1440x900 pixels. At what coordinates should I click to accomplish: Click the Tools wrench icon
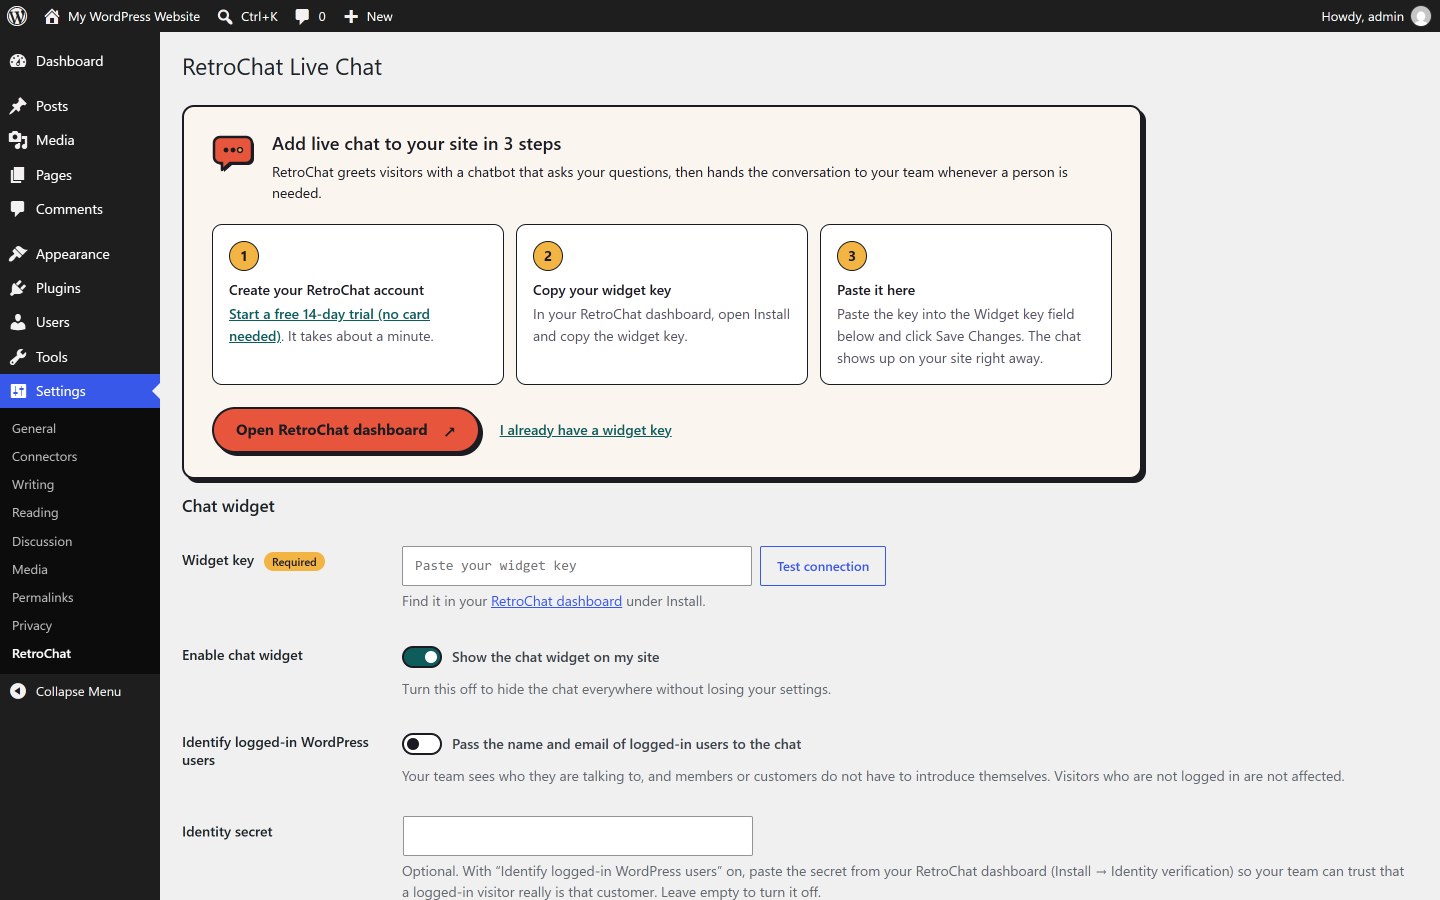[18, 357]
